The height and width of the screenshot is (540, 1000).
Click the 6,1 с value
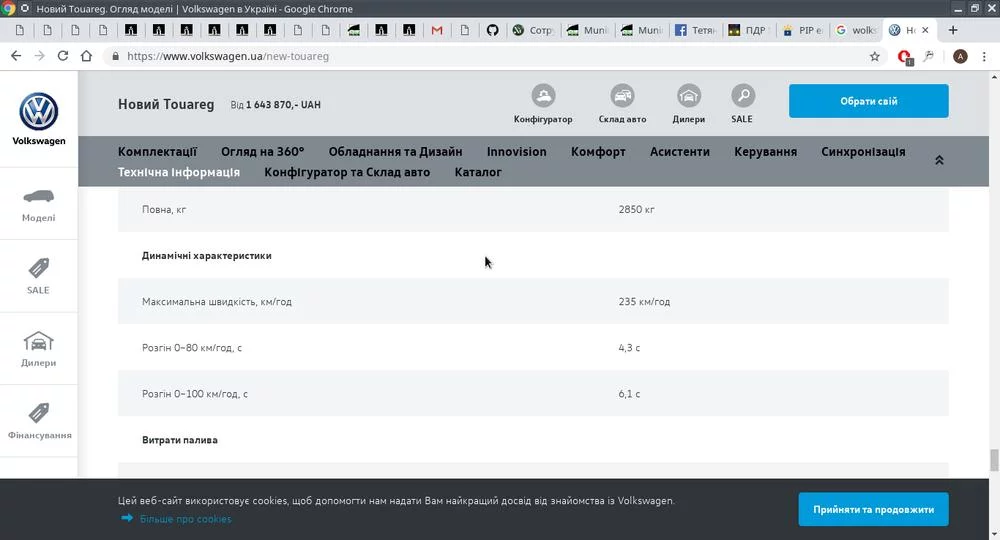[x=629, y=394]
